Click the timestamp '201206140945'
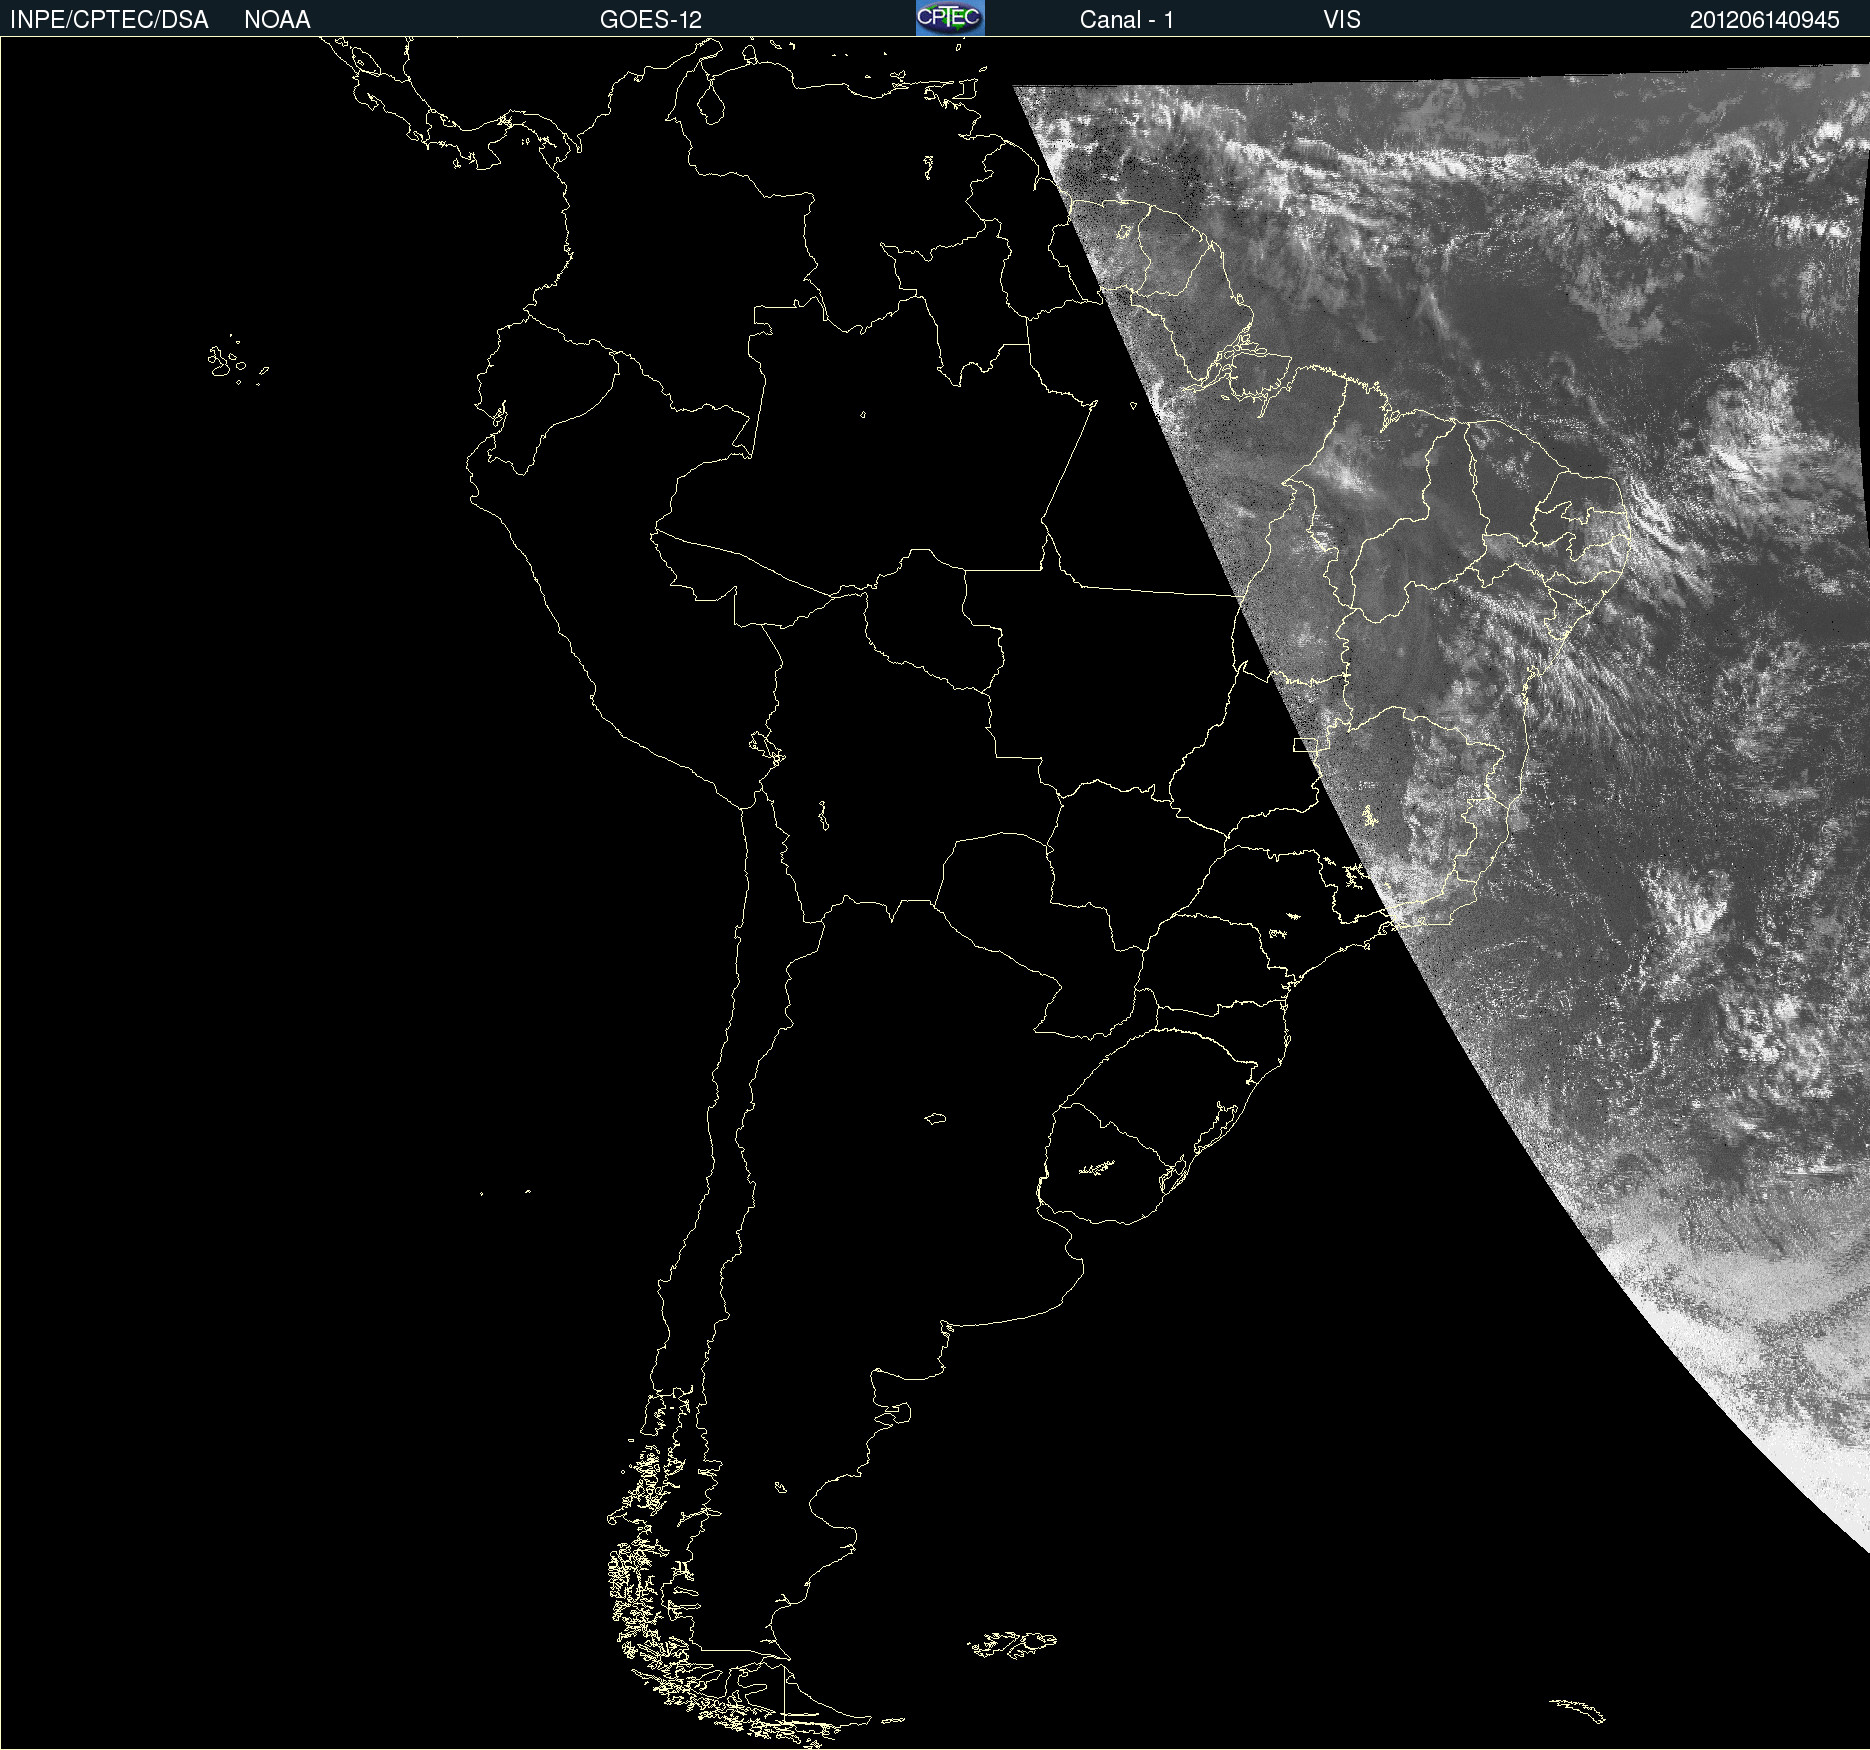The height and width of the screenshot is (1750, 1870). click(x=1765, y=20)
